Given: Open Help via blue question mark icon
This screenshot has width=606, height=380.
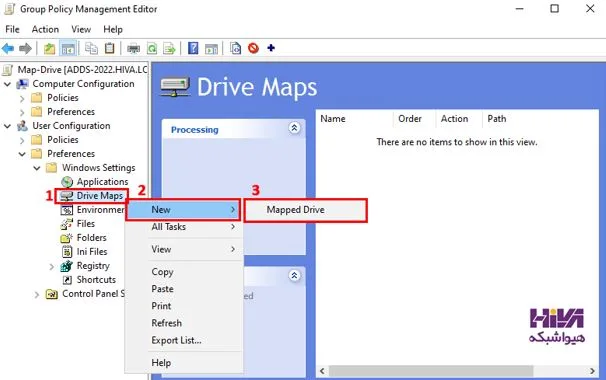Looking at the screenshot, I should coord(193,48).
